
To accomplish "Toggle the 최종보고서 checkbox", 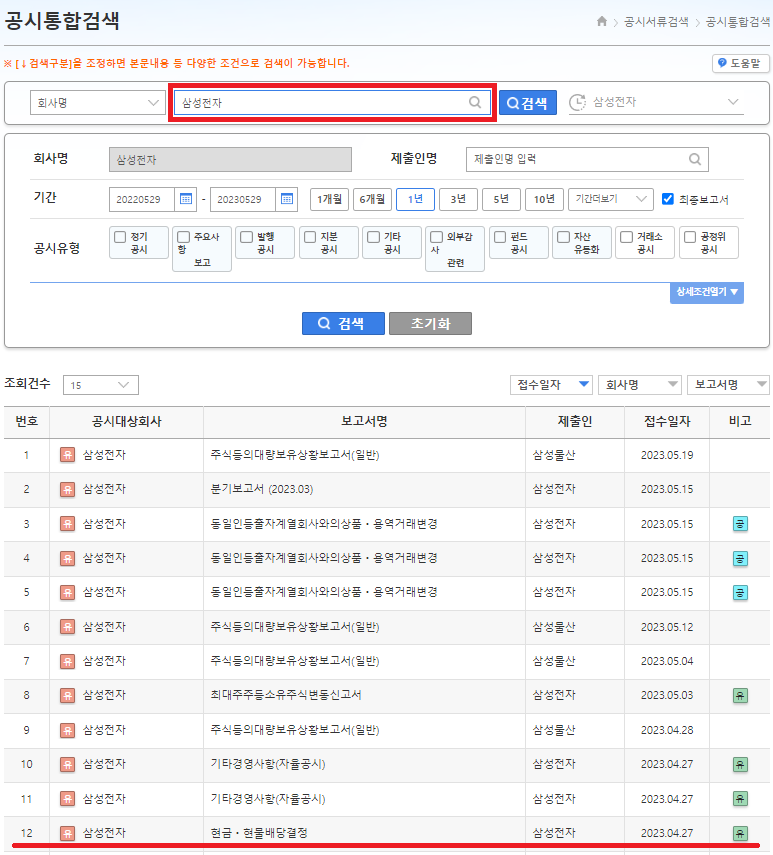I will click(x=667, y=199).
